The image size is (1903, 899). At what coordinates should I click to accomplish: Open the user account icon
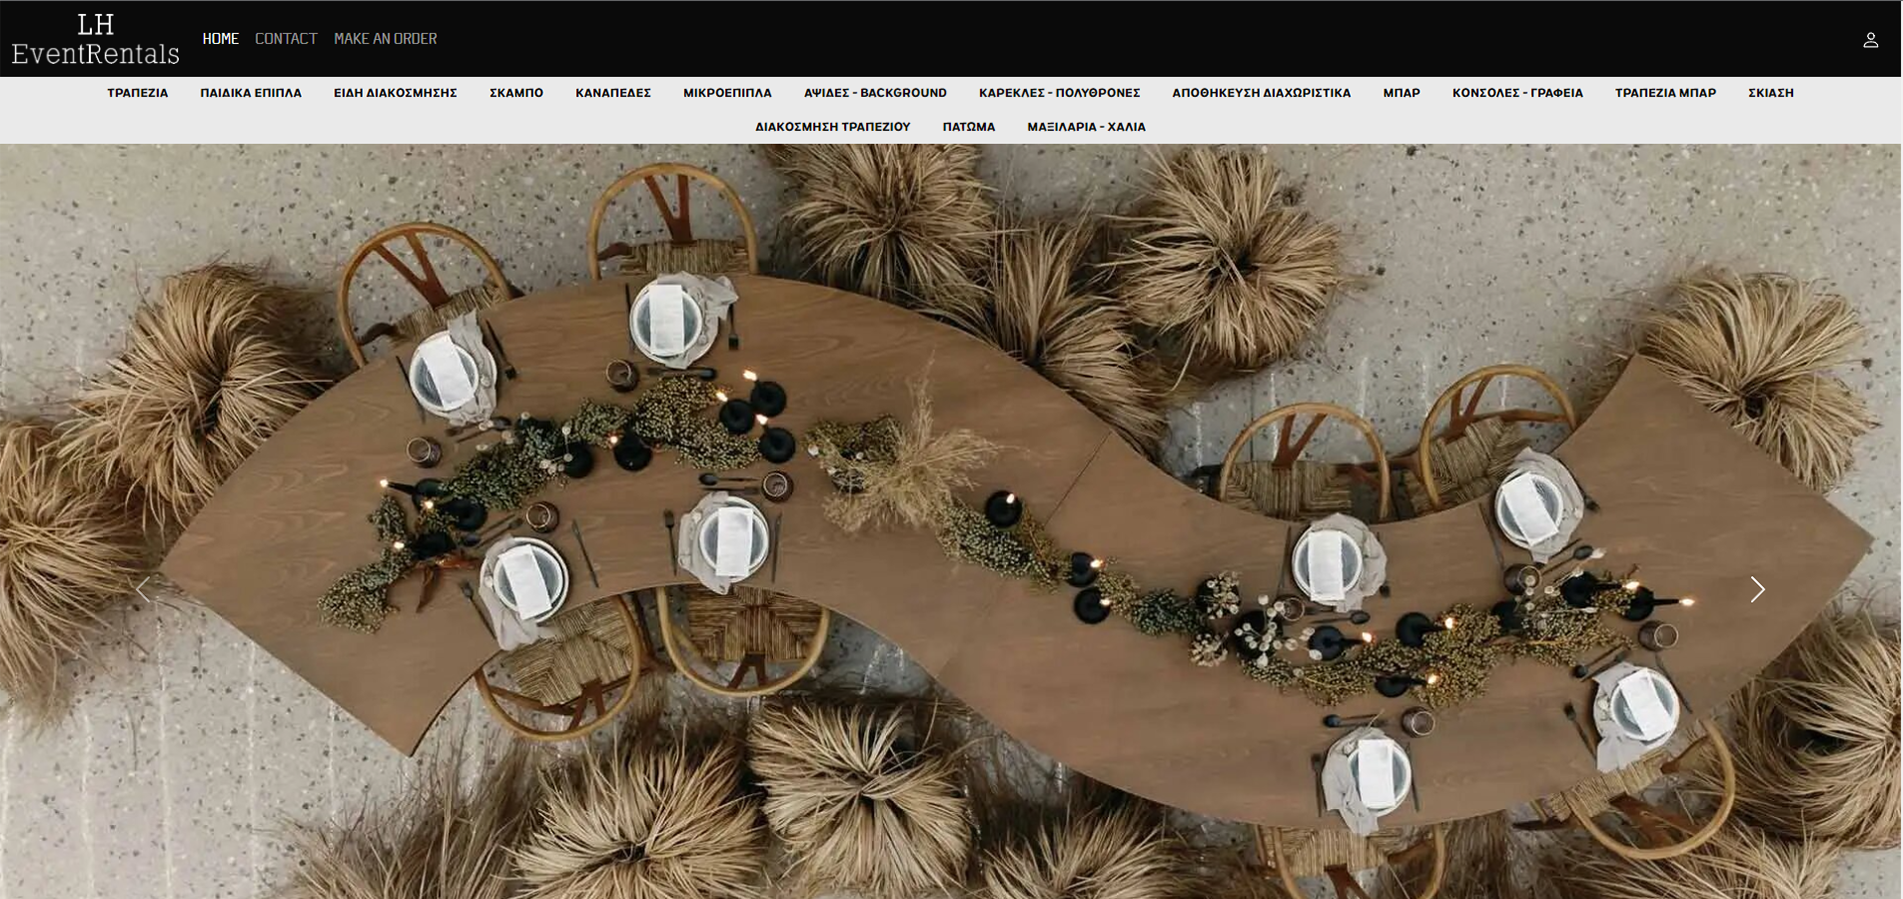click(x=1870, y=40)
